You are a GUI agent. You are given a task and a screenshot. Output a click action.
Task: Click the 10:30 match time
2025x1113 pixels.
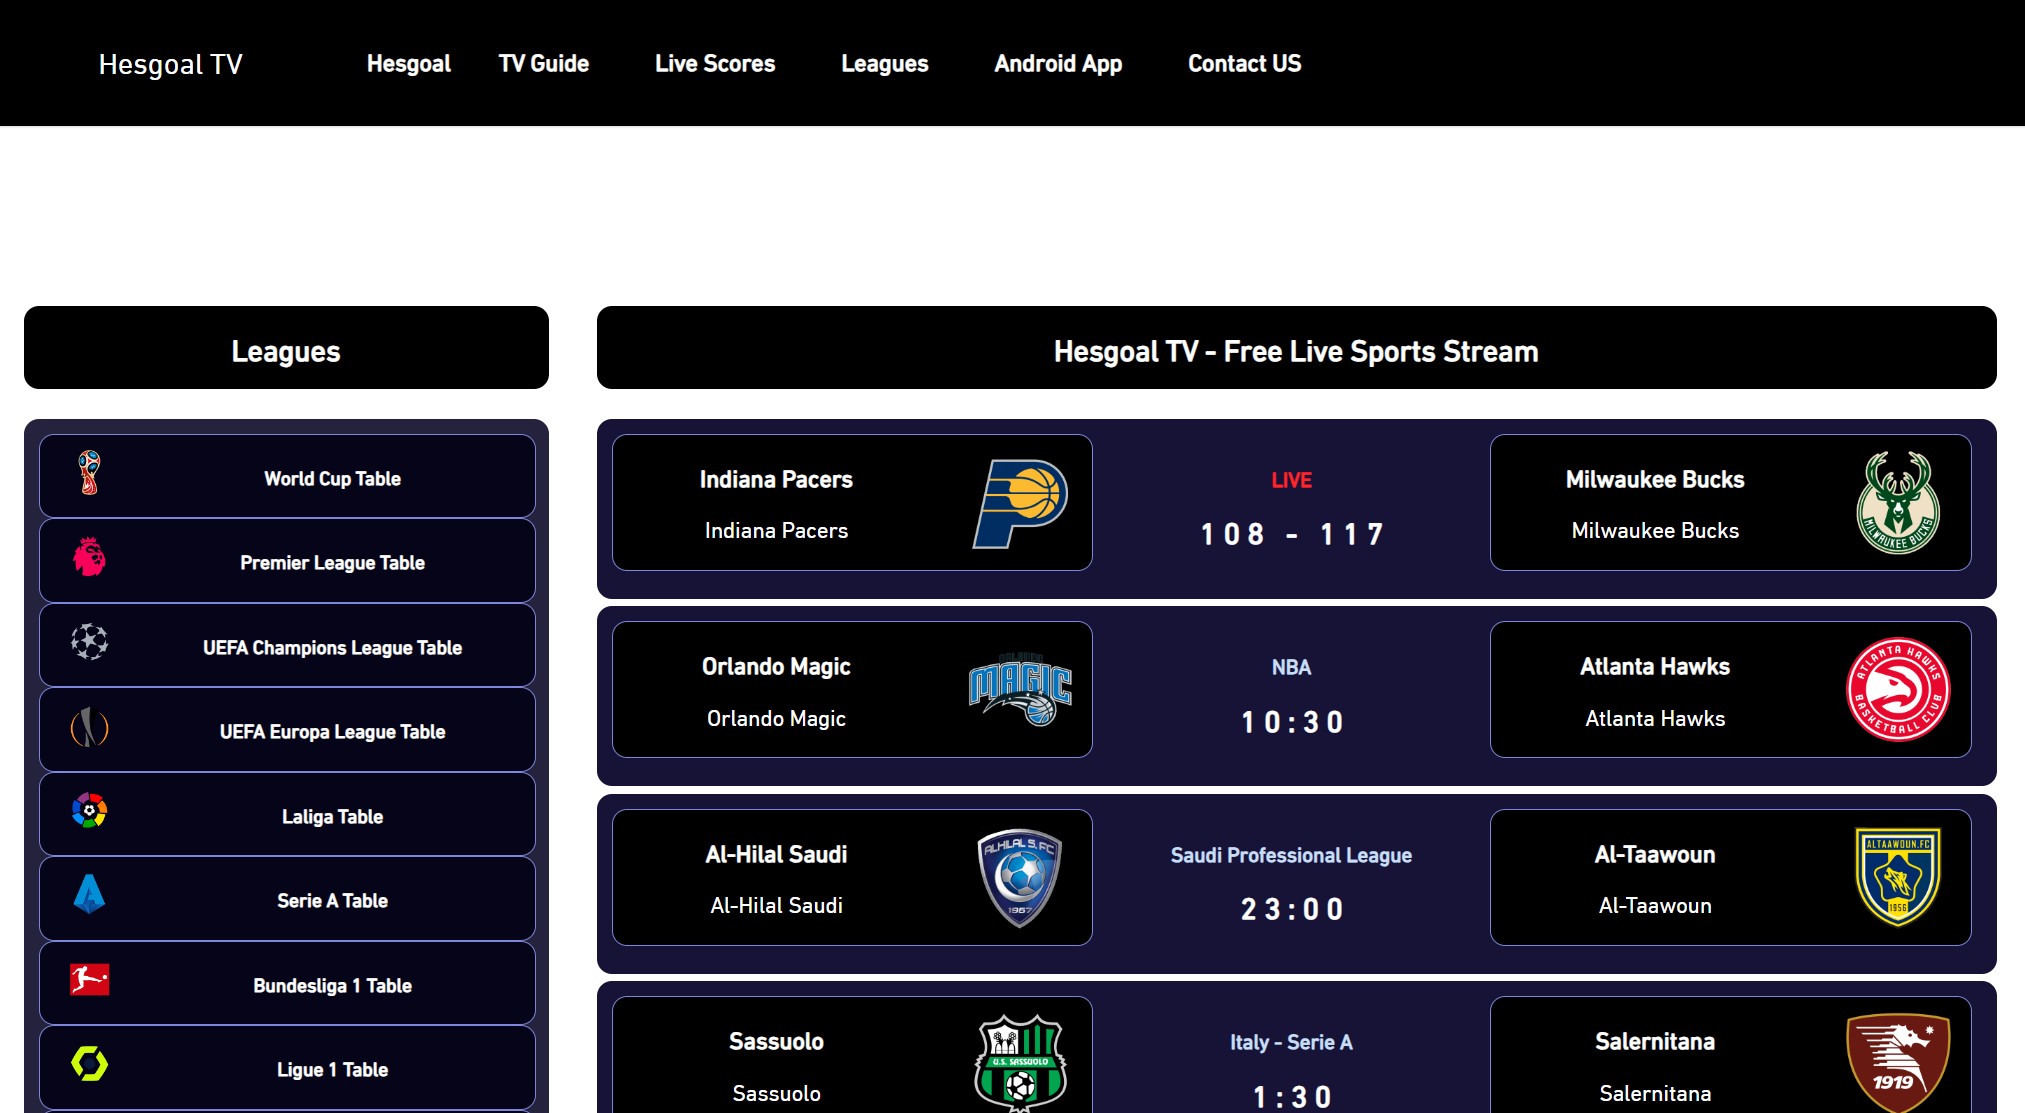point(1292,722)
